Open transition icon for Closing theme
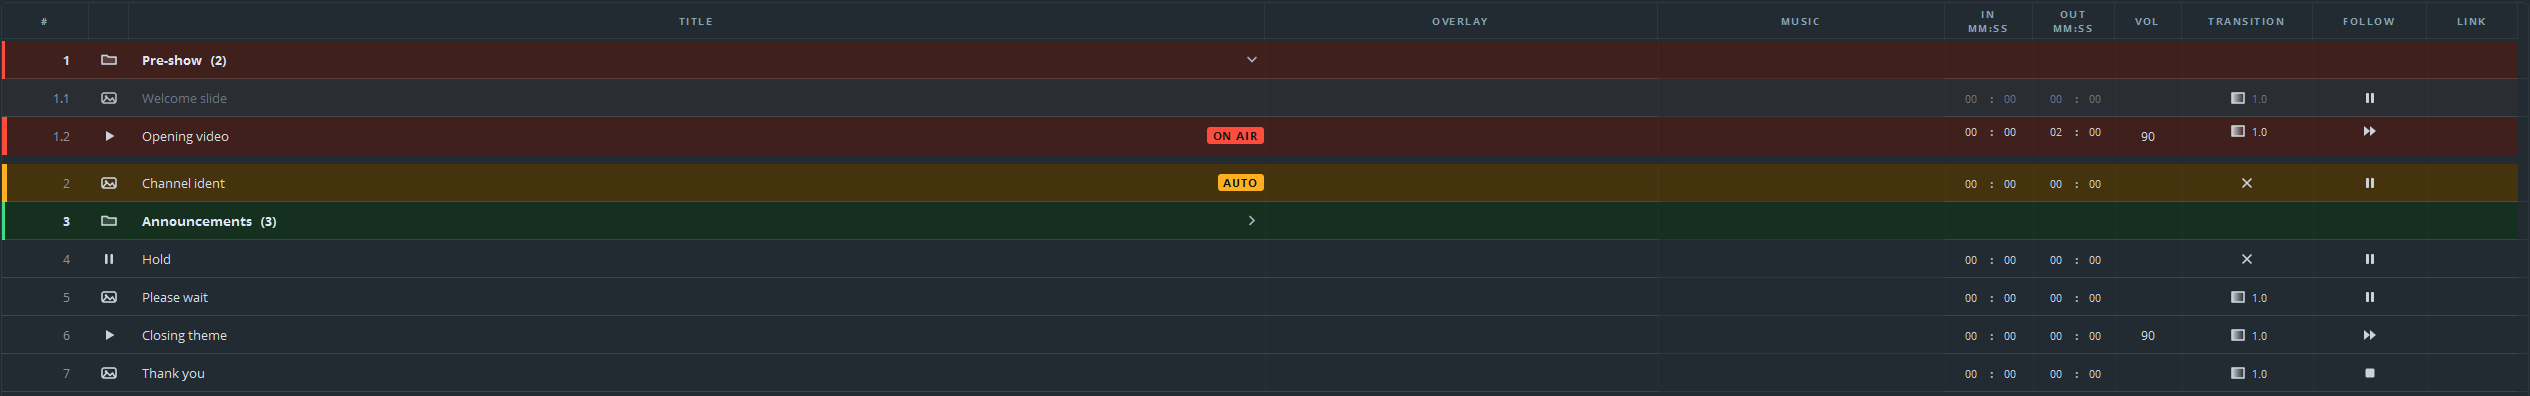The height and width of the screenshot is (396, 2530). 2238,335
